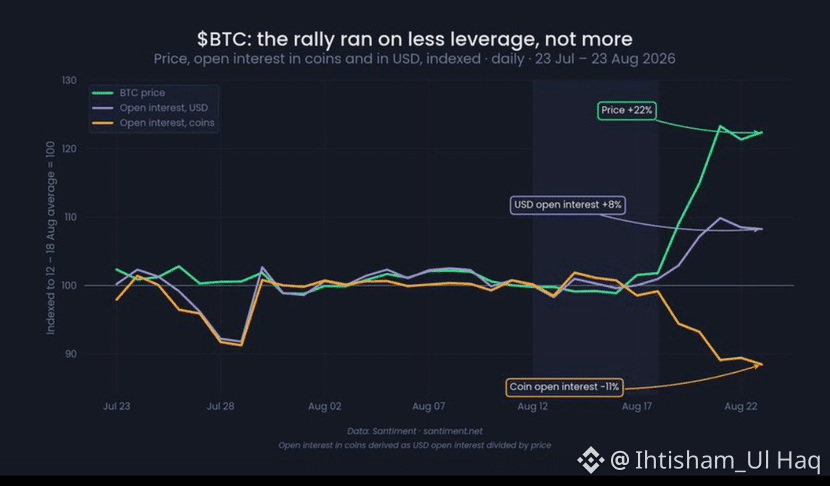This screenshot has height=486, width=830.
Task: Click the green BTC price legend line
Action: [x=103, y=93]
